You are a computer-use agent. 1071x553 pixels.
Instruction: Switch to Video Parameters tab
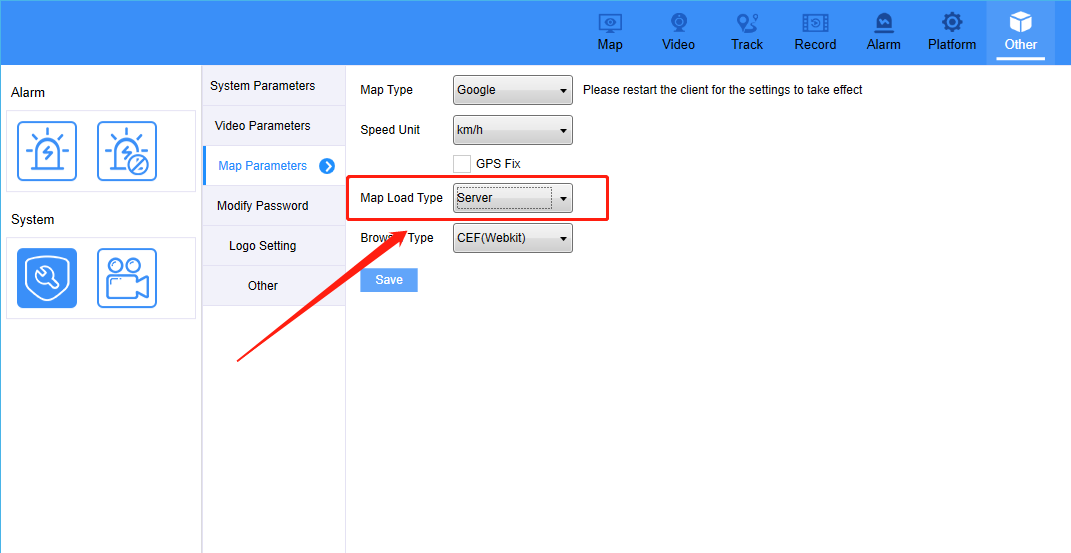point(274,126)
